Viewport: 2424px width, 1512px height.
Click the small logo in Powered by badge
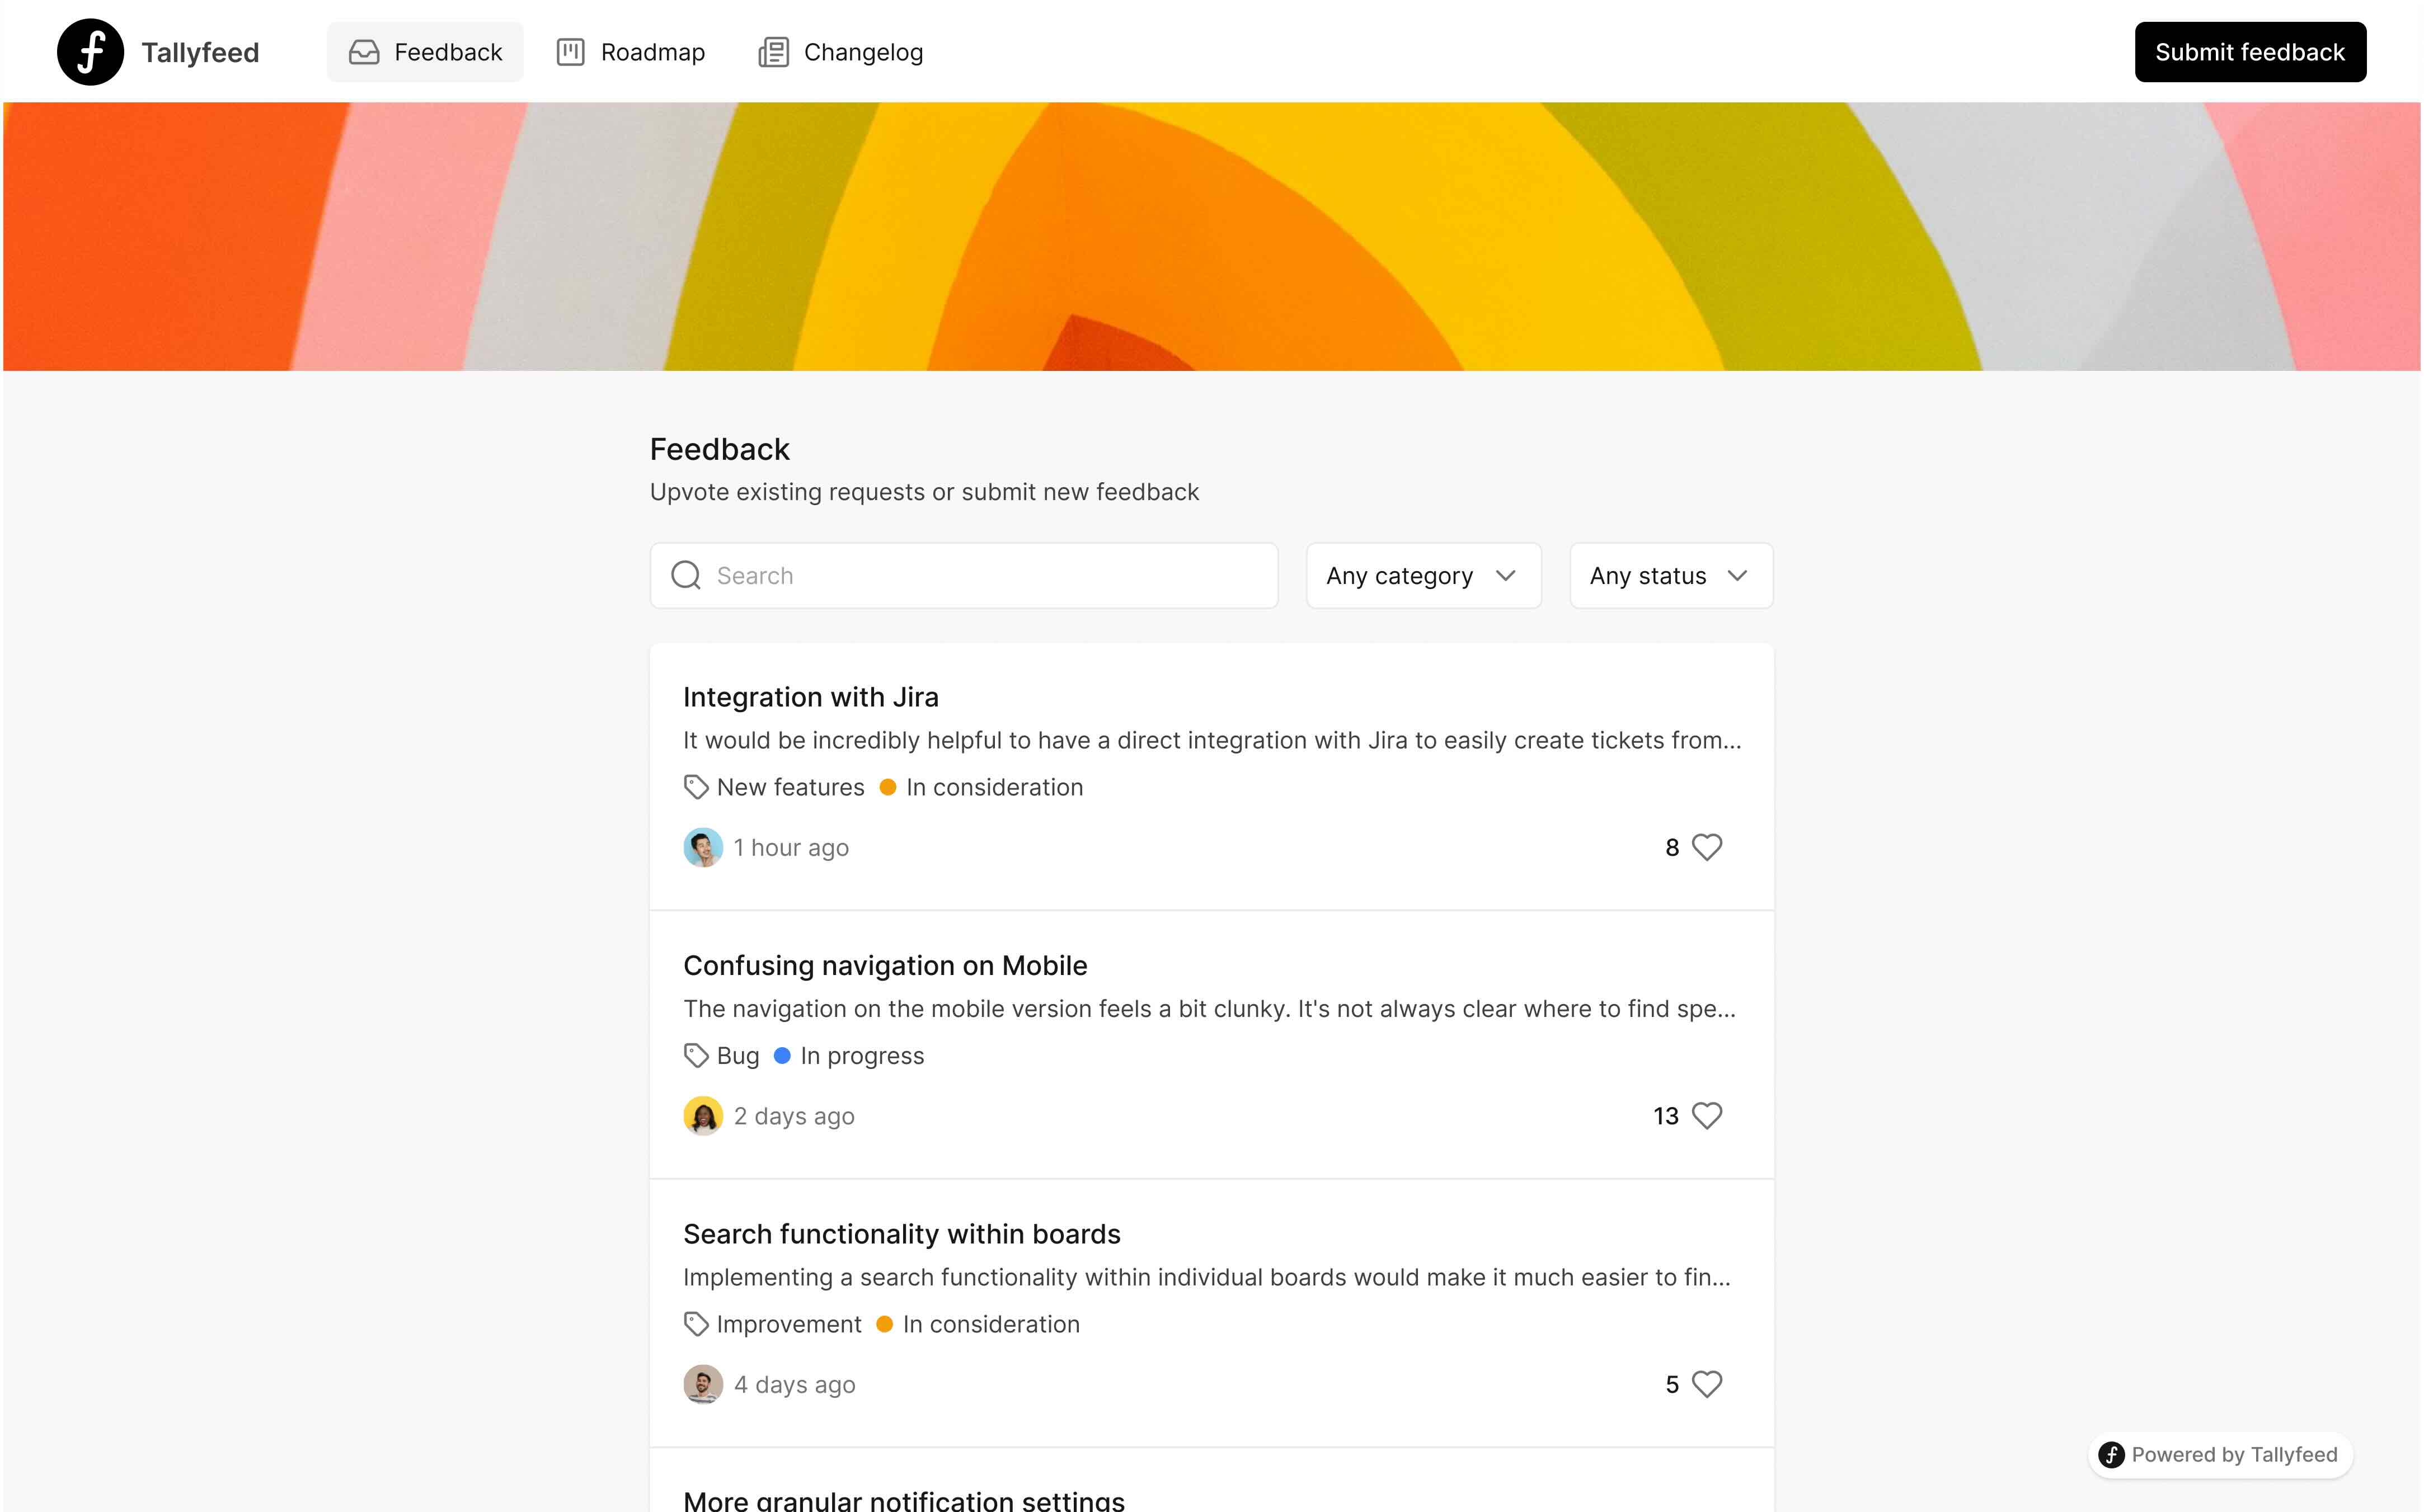click(2111, 1454)
